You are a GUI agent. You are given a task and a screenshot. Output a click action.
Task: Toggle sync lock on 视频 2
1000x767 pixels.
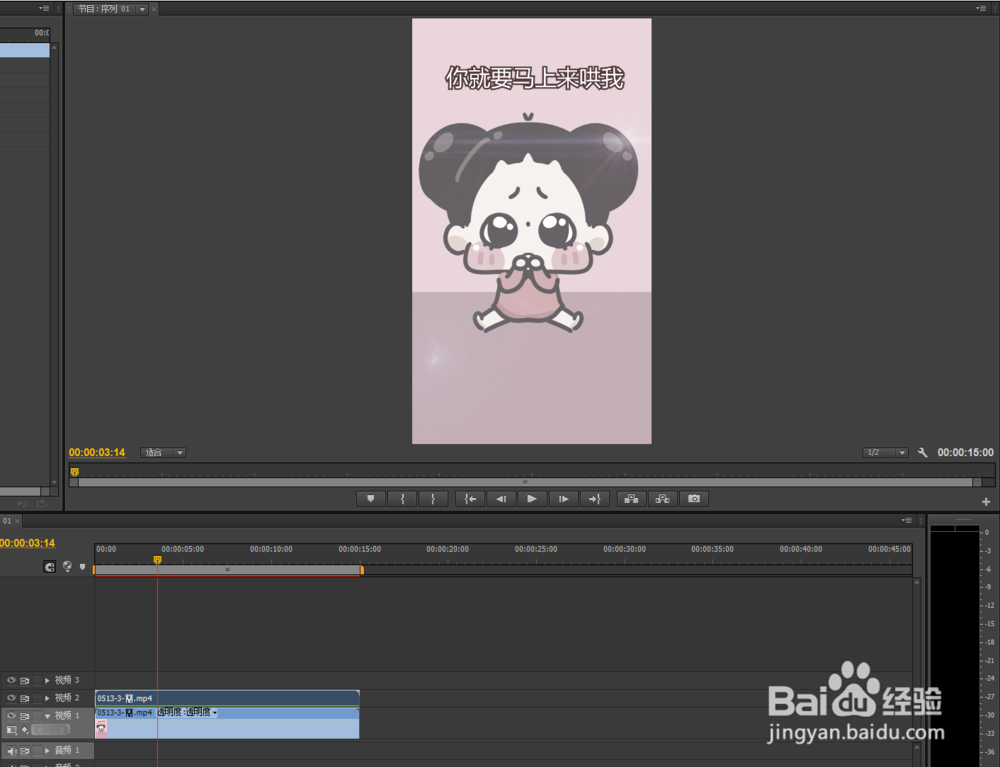[25, 698]
